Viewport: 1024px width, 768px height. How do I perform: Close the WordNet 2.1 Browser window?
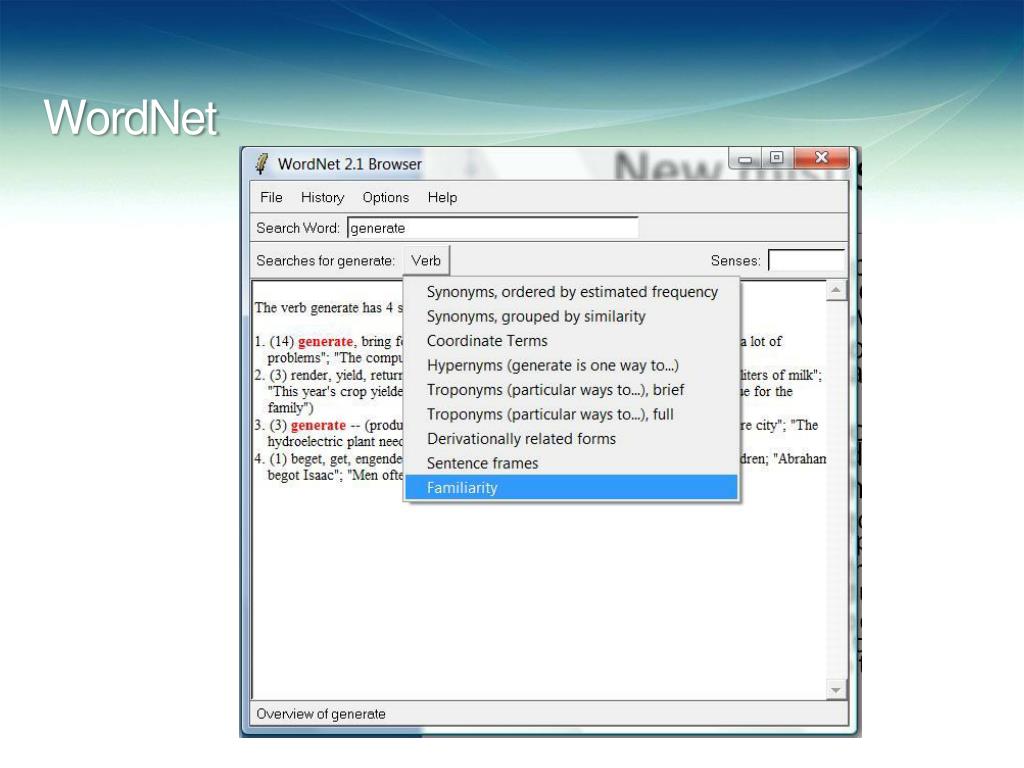pos(822,158)
